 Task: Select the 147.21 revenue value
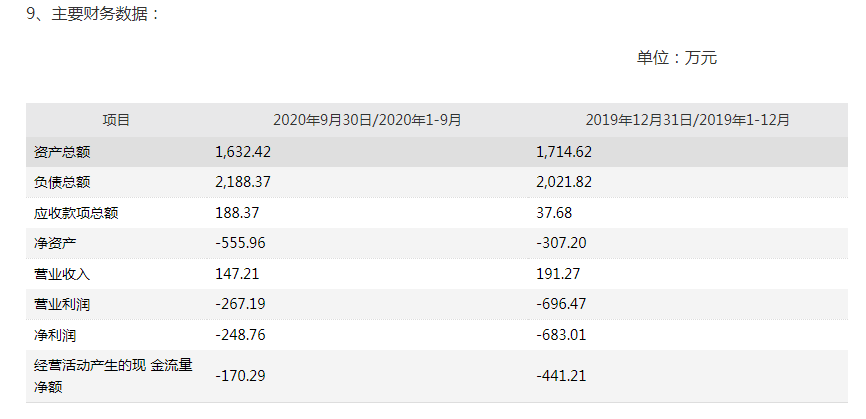point(237,273)
